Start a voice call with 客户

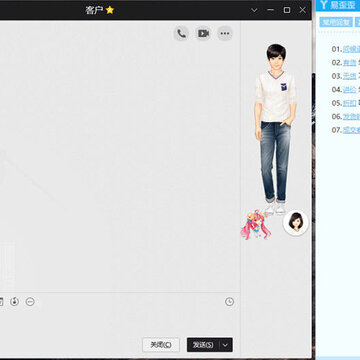[x=181, y=33]
